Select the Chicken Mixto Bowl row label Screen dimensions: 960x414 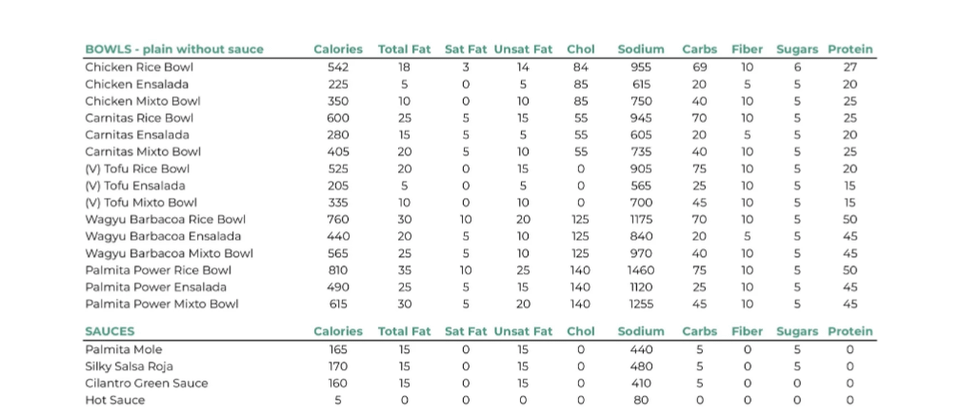point(143,101)
